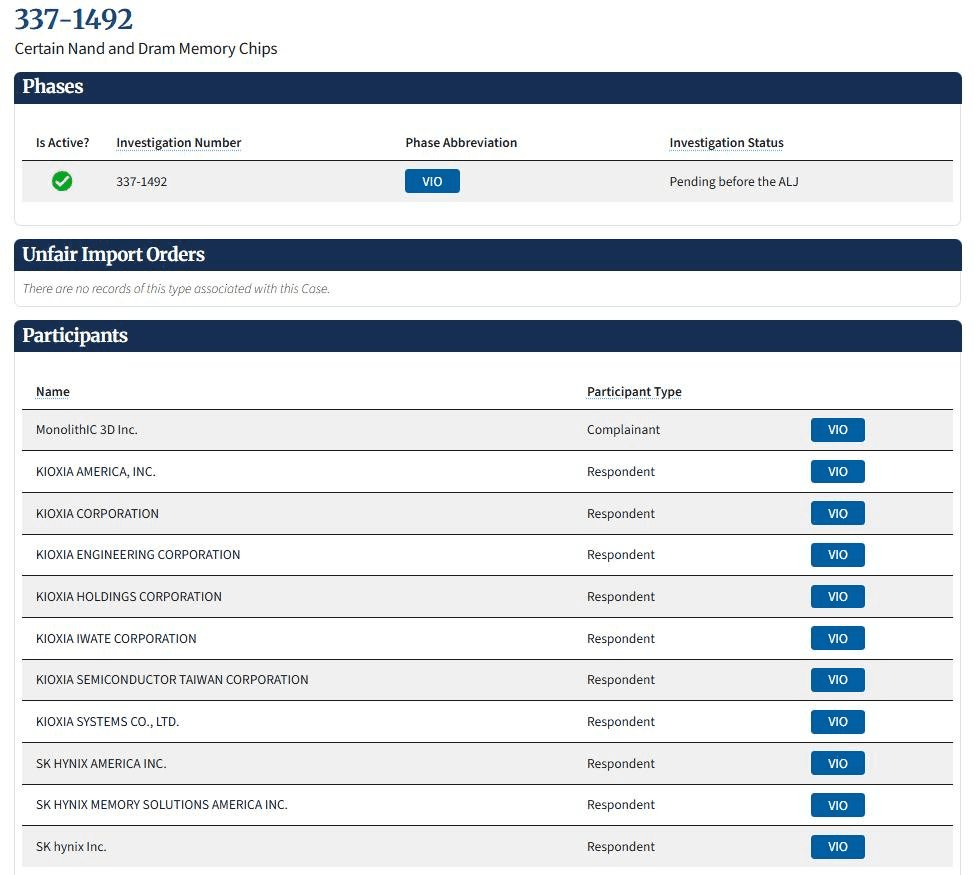The width and height of the screenshot is (974, 875).
Task: Click the Investigation Status column header
Action: coord(726,143)
